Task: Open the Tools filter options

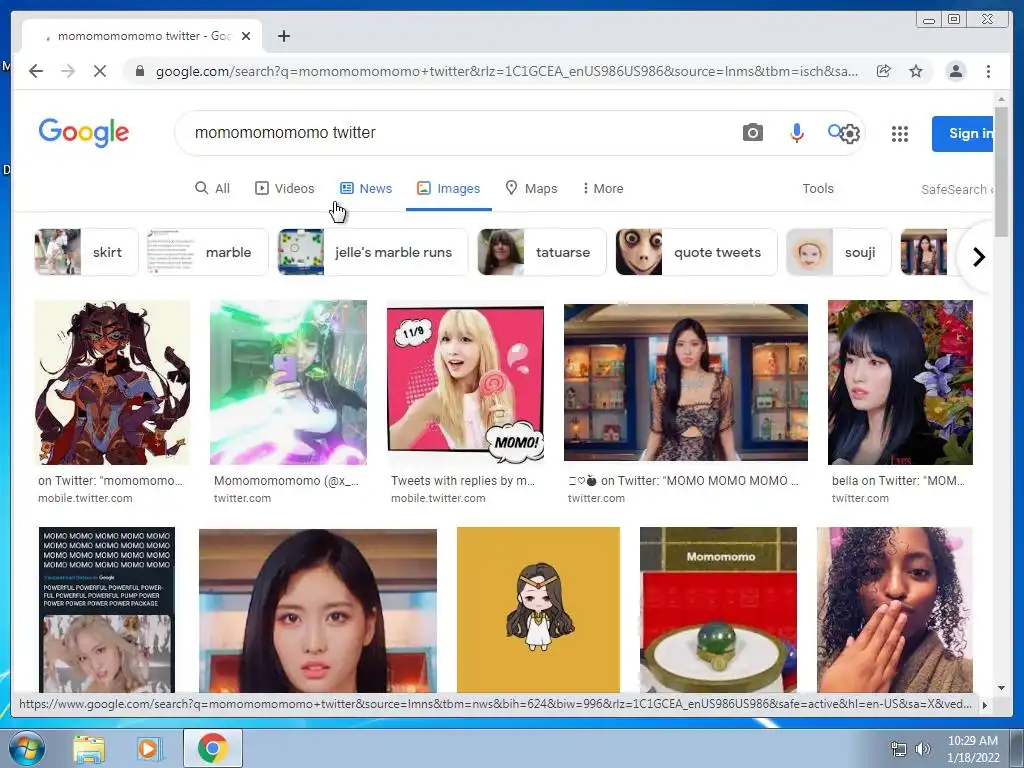Action: pos(818,189)
